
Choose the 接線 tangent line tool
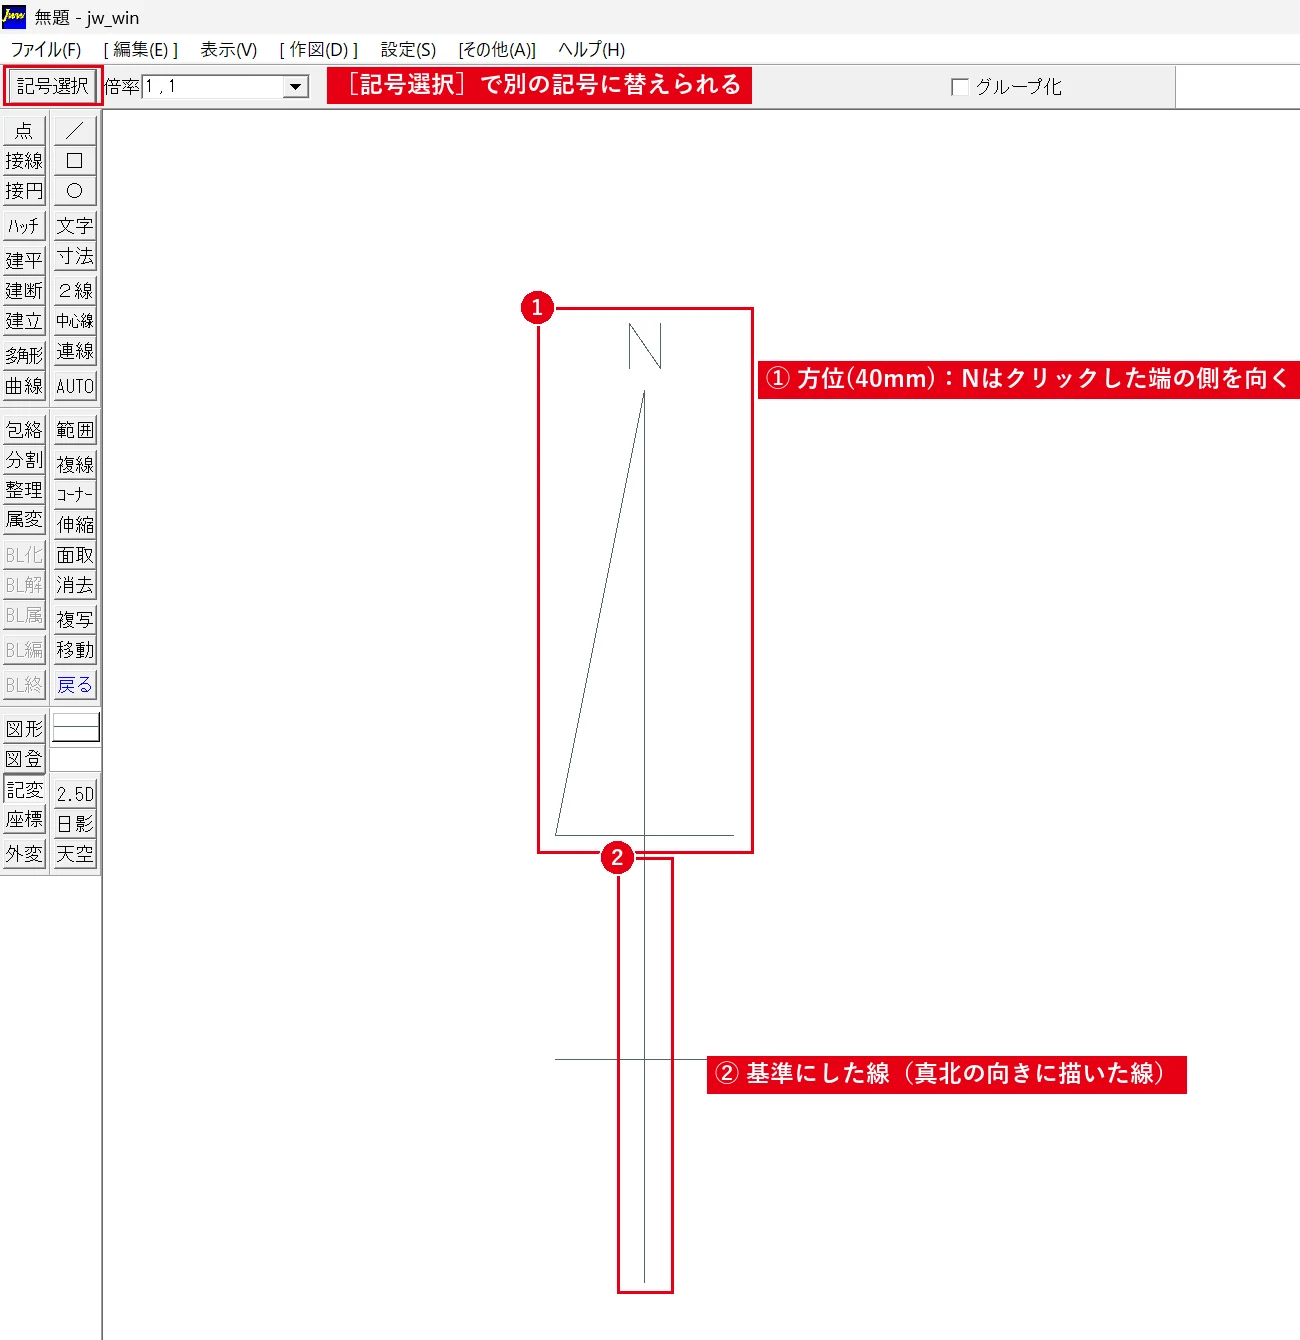click(x=24, y=160)
